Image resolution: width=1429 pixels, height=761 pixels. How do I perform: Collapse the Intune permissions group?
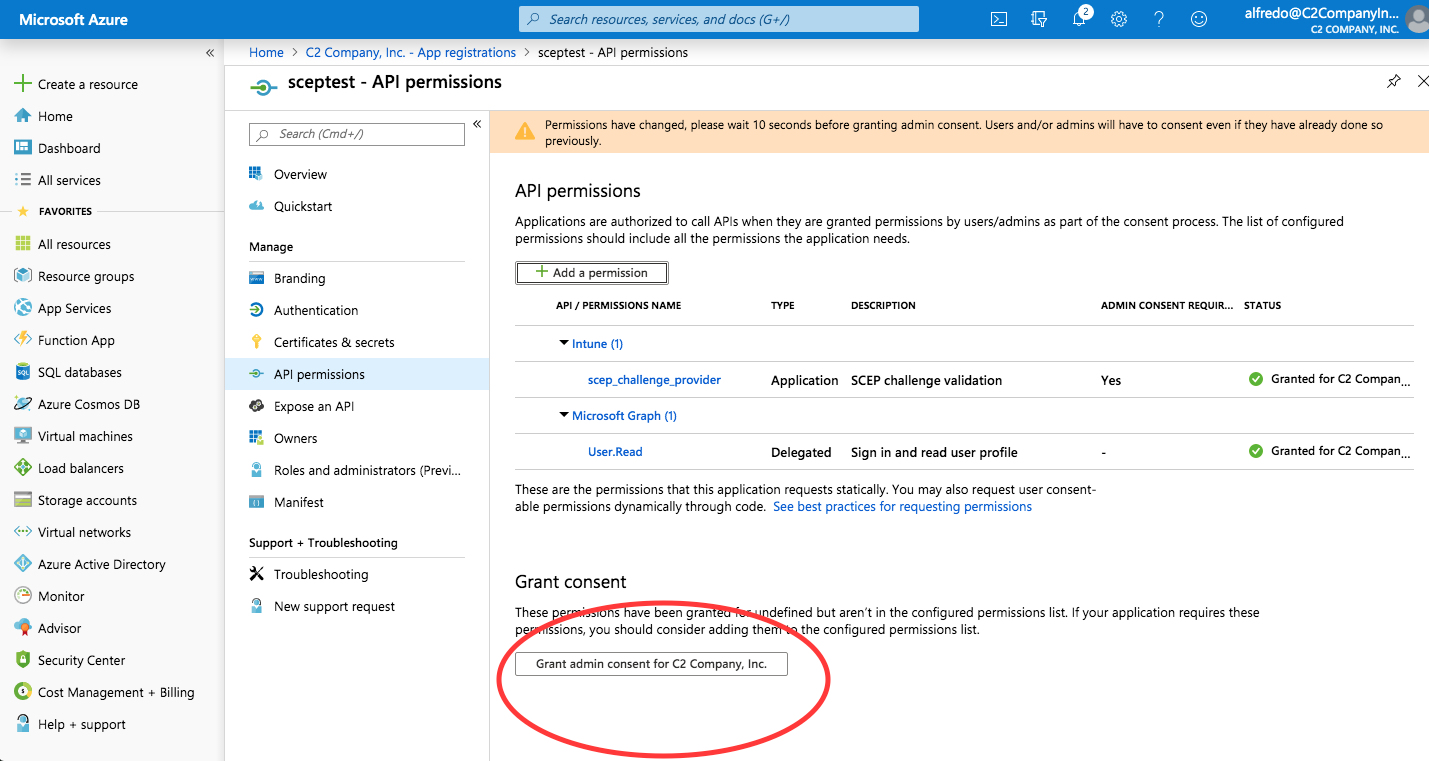point(564,344)
